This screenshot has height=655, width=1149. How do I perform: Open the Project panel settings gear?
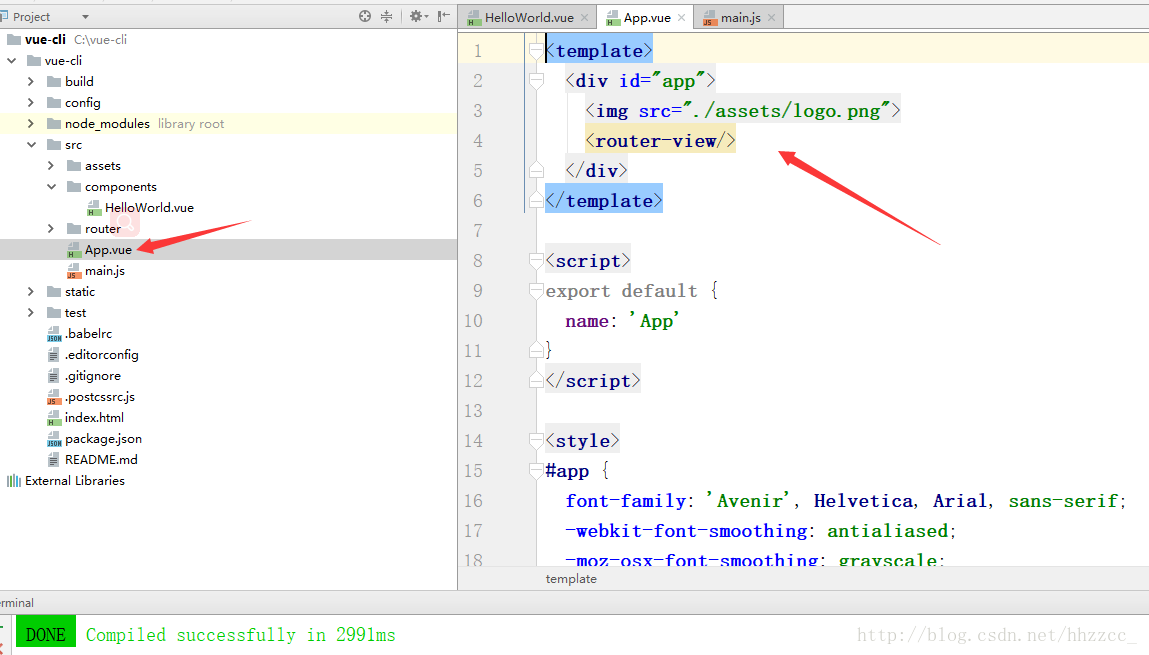click(418, 16)
